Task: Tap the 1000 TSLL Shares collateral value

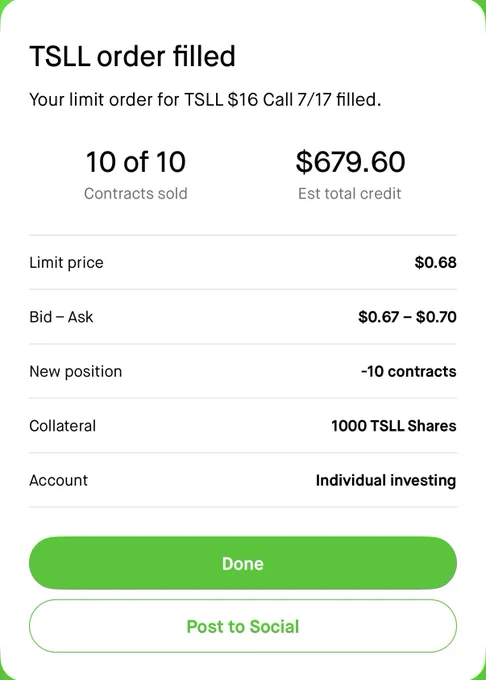Action: (394, 426)
